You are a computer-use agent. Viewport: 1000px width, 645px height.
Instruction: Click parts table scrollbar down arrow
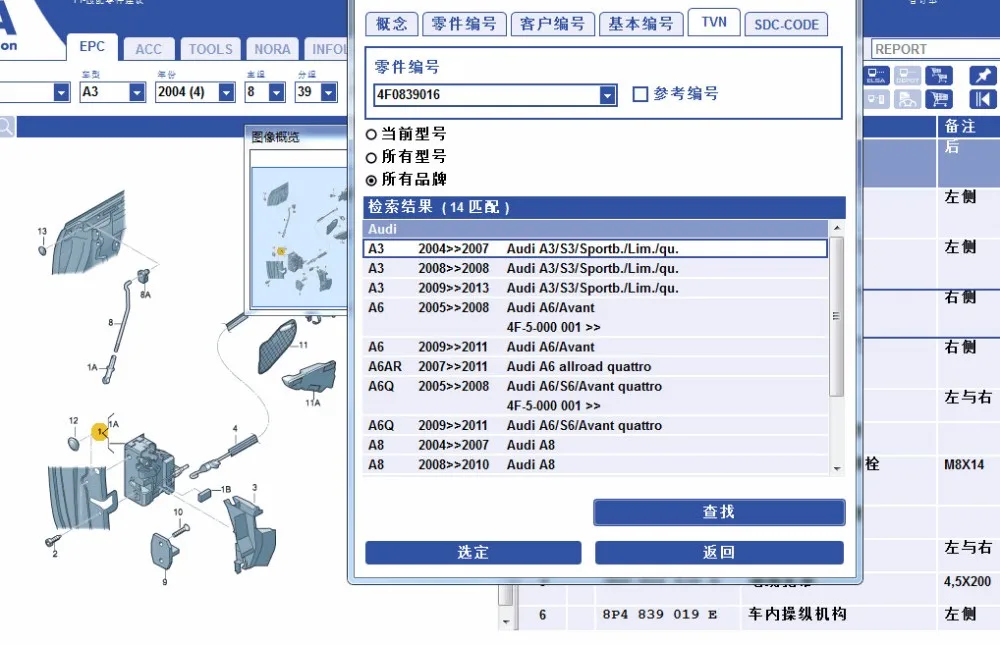coord(506,621)
